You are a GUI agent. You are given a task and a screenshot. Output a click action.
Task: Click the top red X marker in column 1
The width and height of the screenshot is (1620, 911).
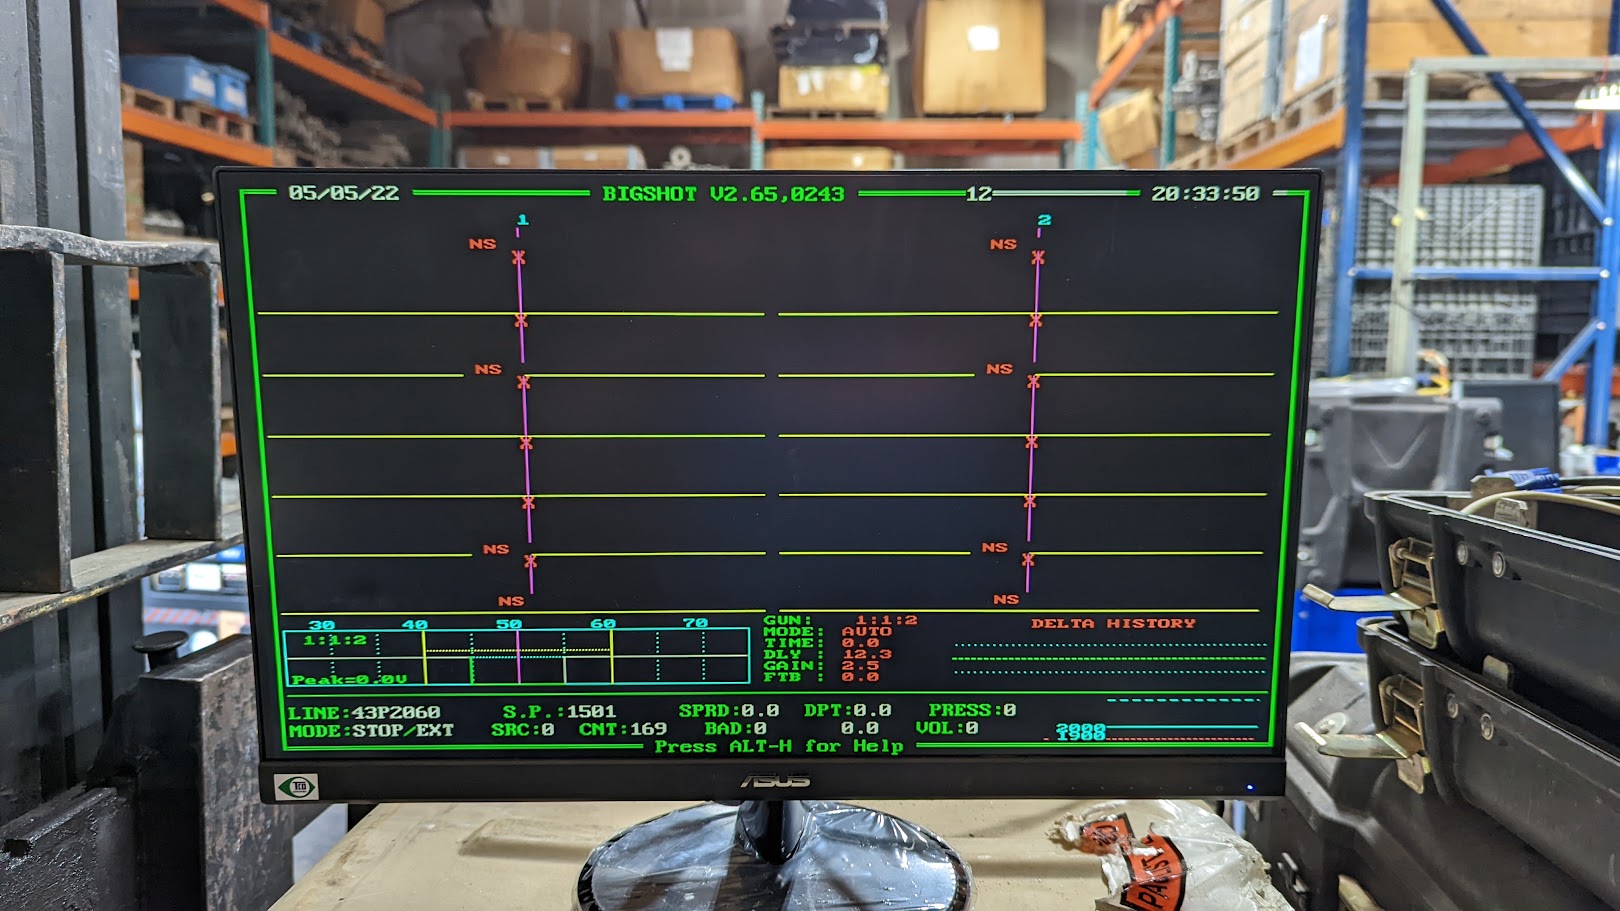tap(518, 258)
